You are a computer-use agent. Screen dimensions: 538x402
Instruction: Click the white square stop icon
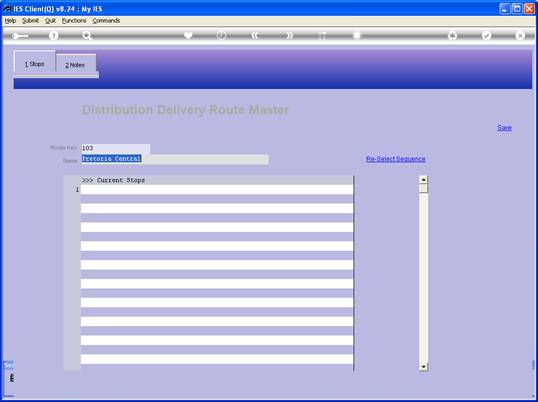357,35
